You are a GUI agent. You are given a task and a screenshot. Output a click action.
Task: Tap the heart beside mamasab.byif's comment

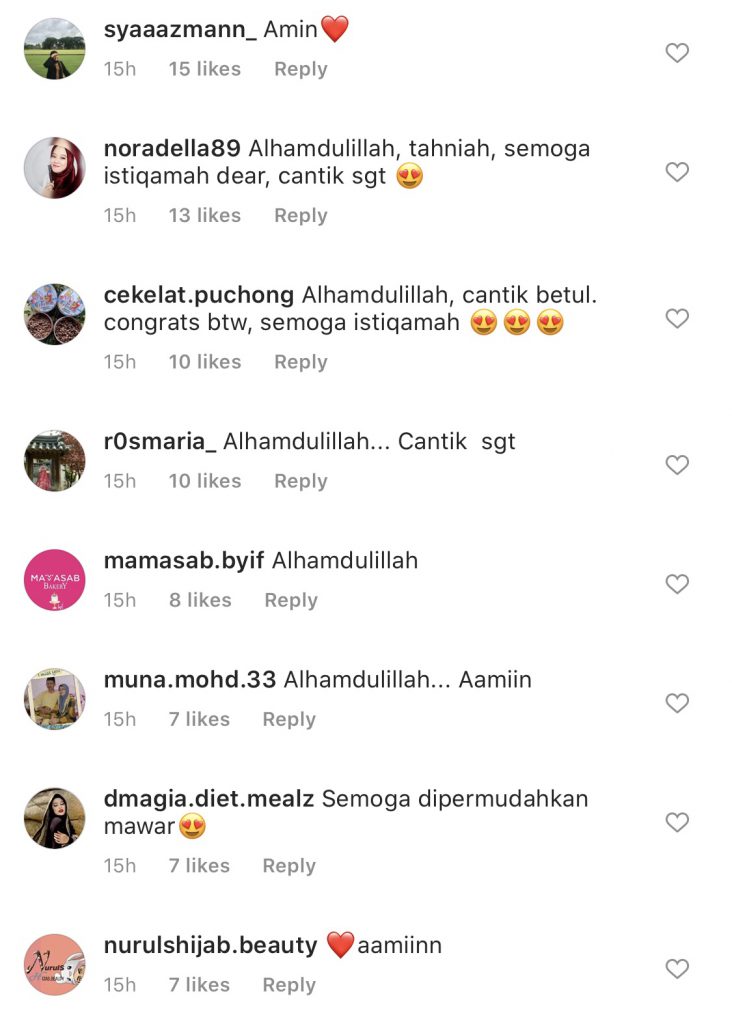(x=677, y=584)
